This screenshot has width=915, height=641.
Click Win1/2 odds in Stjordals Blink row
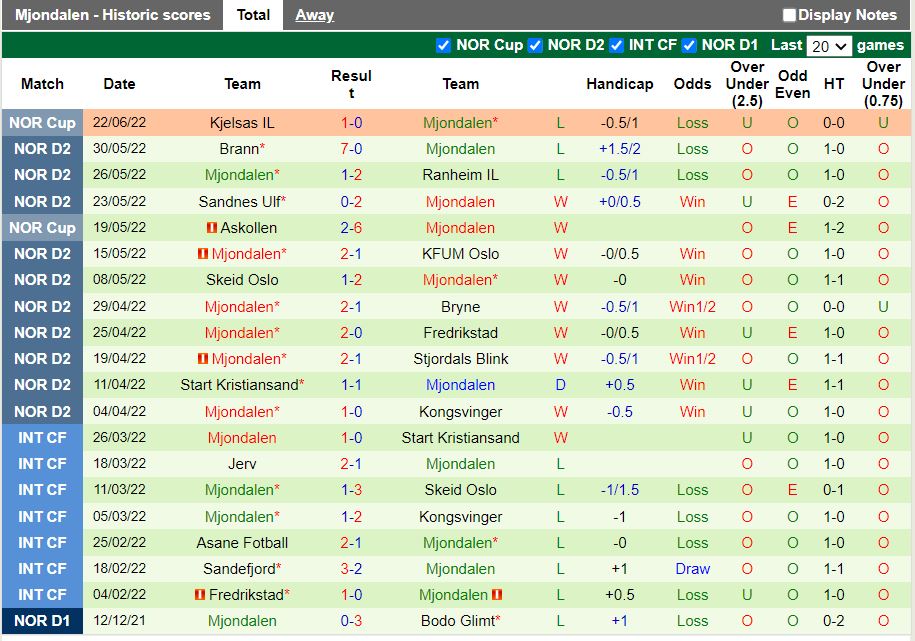click(693, 358)
